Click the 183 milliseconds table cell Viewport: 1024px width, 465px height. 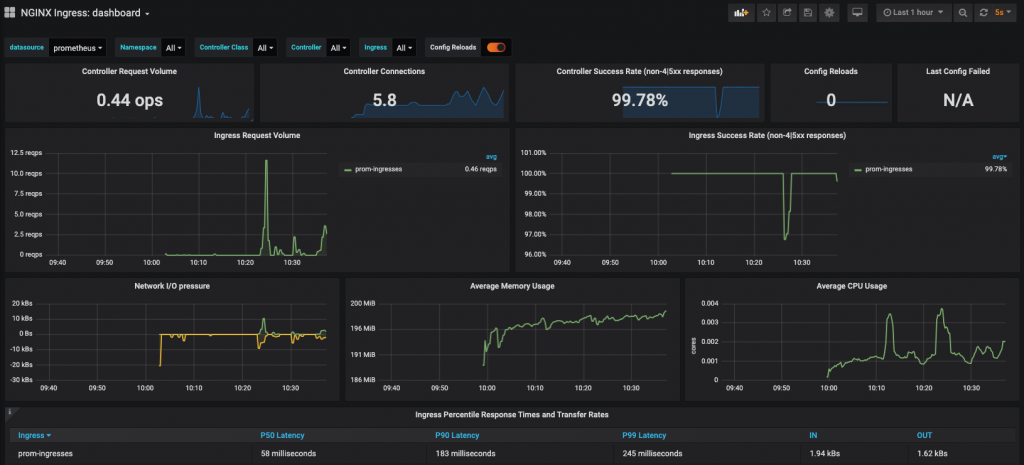tap(465, 453)
